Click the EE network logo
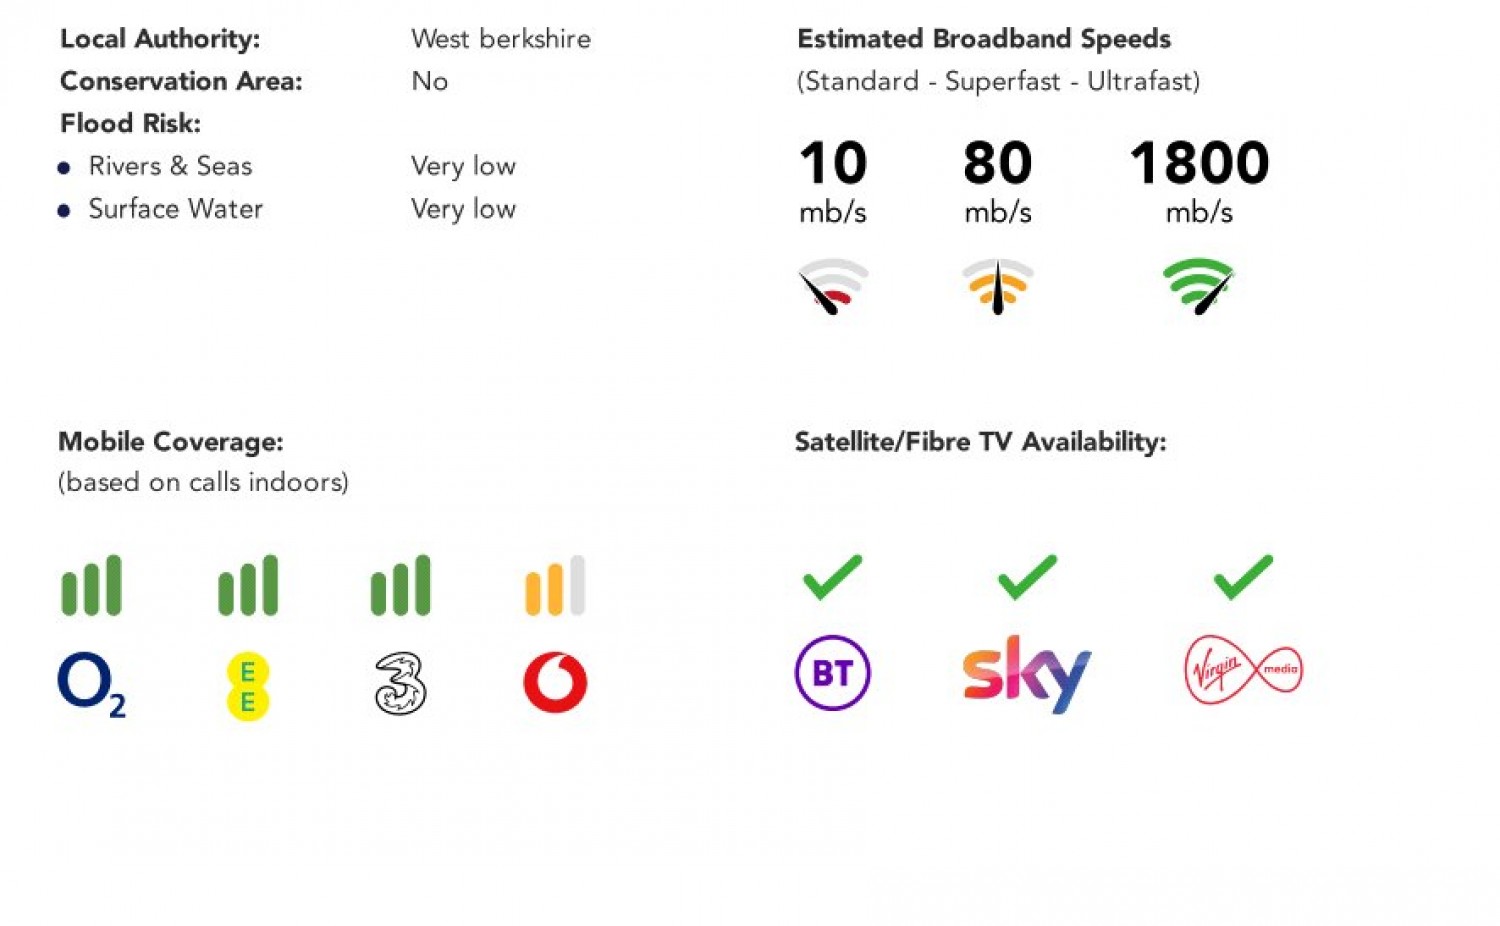 coord(248,686)
